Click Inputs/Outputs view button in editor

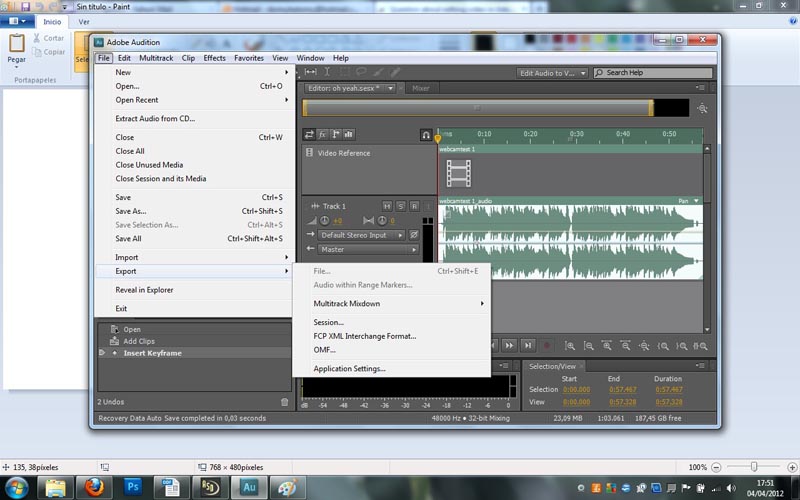(309, 135)
